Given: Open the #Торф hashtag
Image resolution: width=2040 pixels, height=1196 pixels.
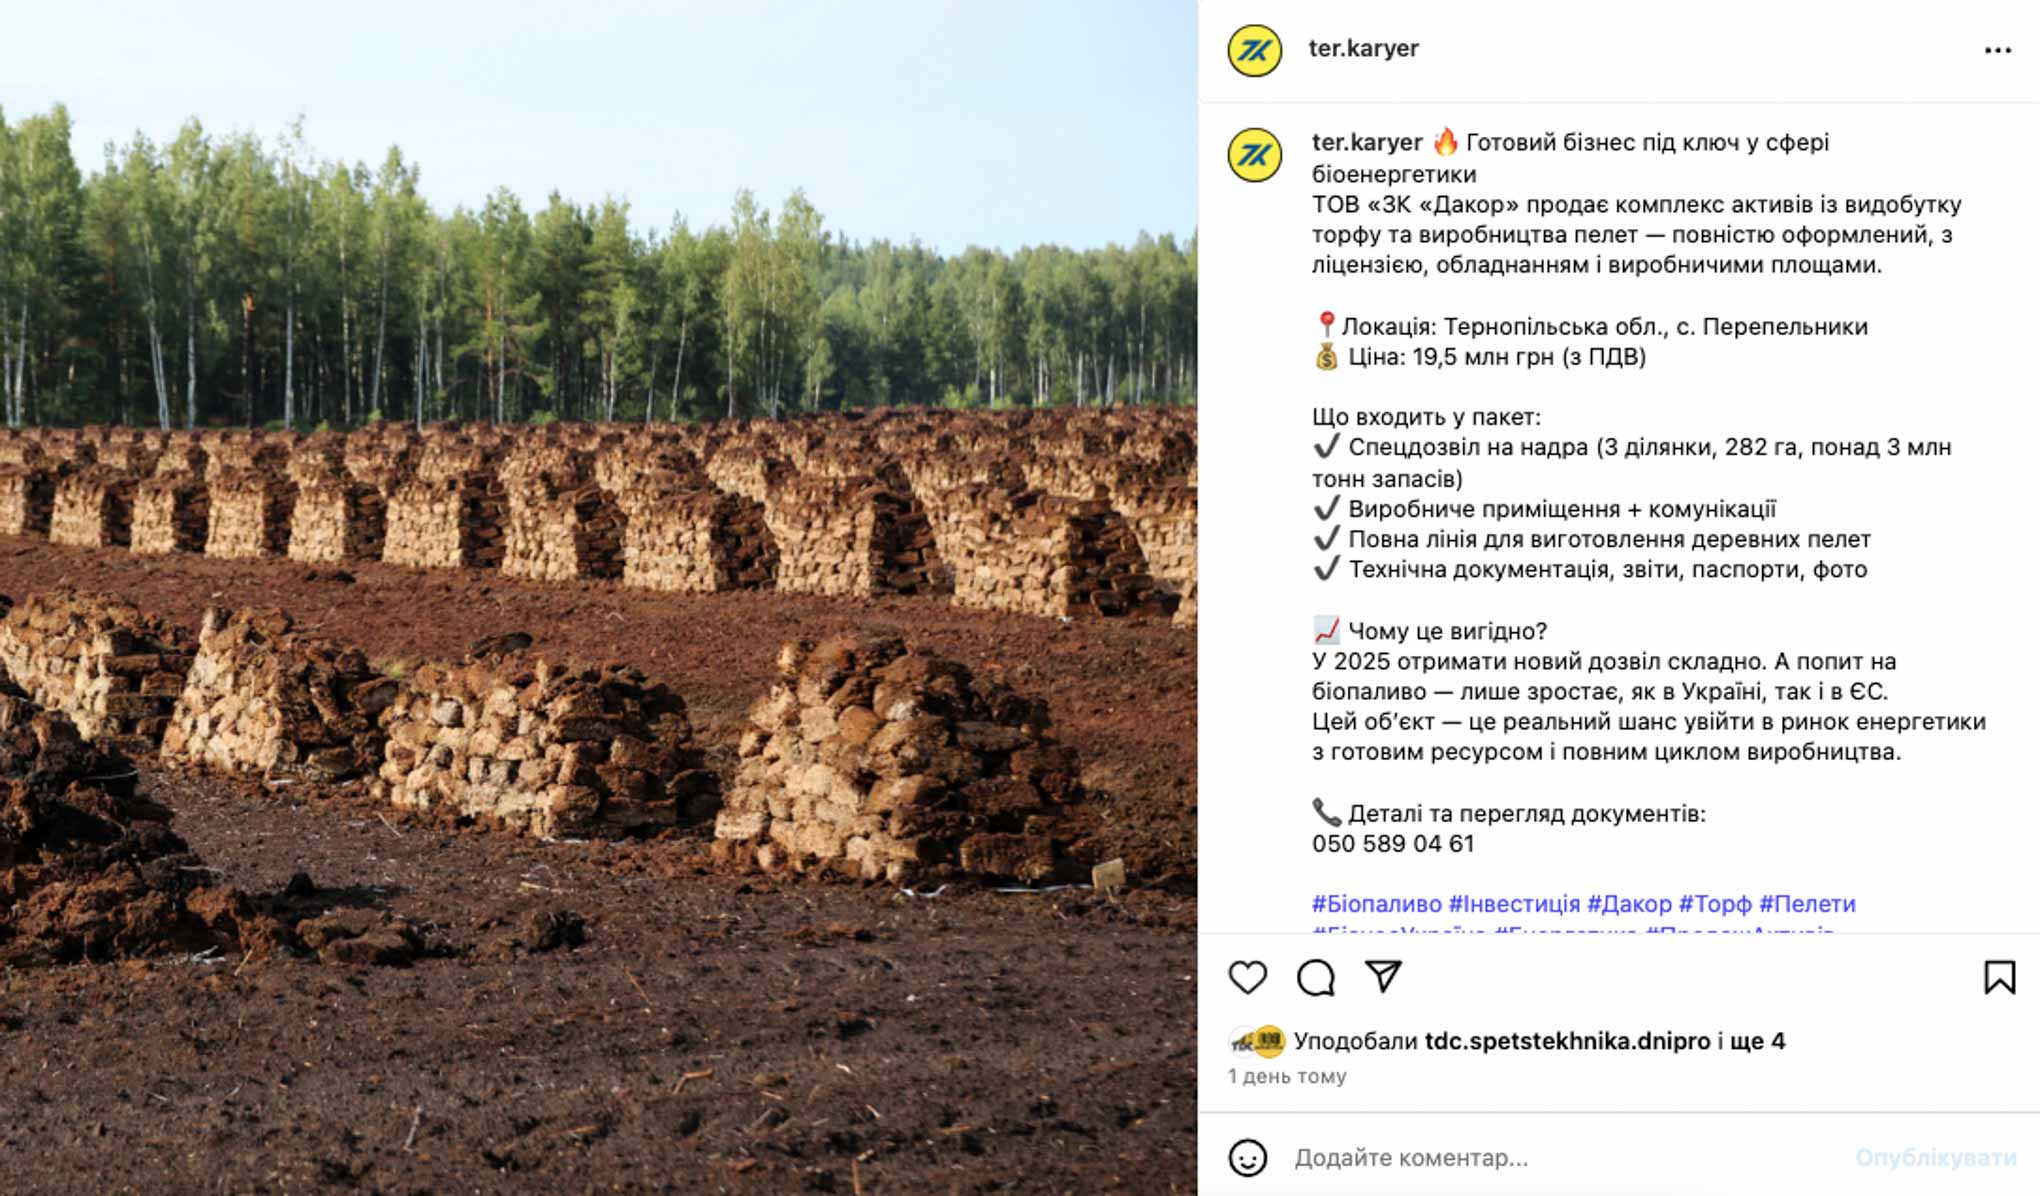Looking at the screenshot, I should (1715, 904).
